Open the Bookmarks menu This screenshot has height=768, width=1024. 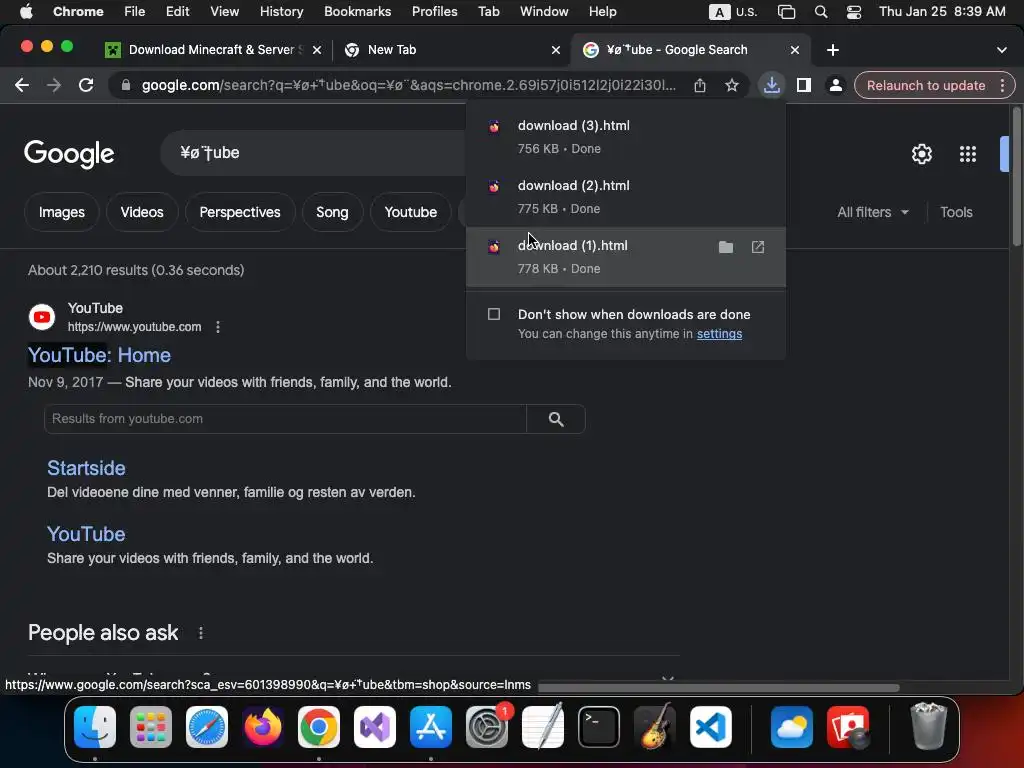click(357, 12)
